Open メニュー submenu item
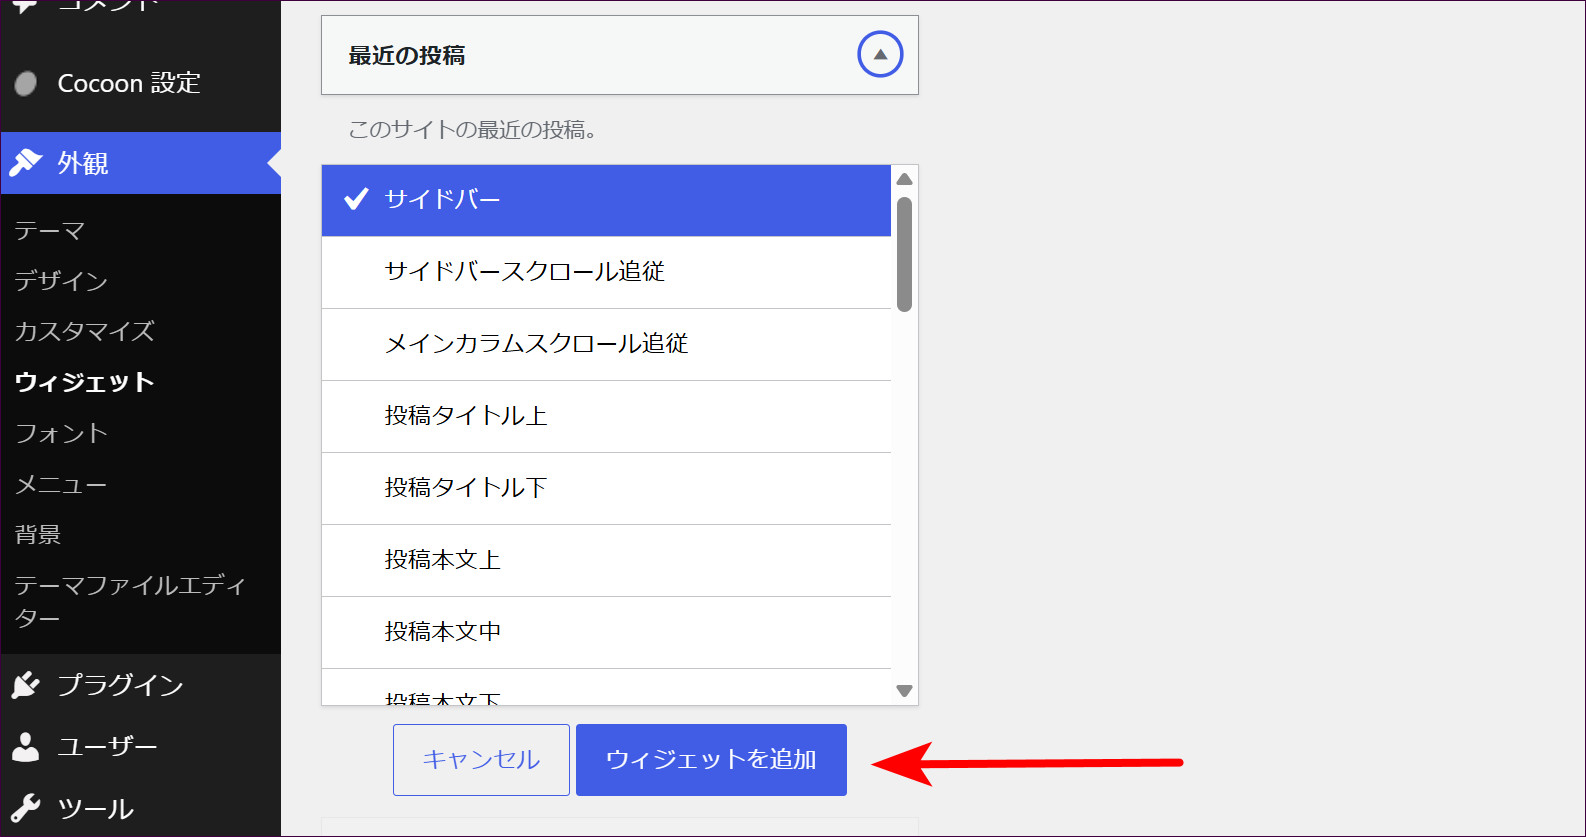 (x=61, y=484)
